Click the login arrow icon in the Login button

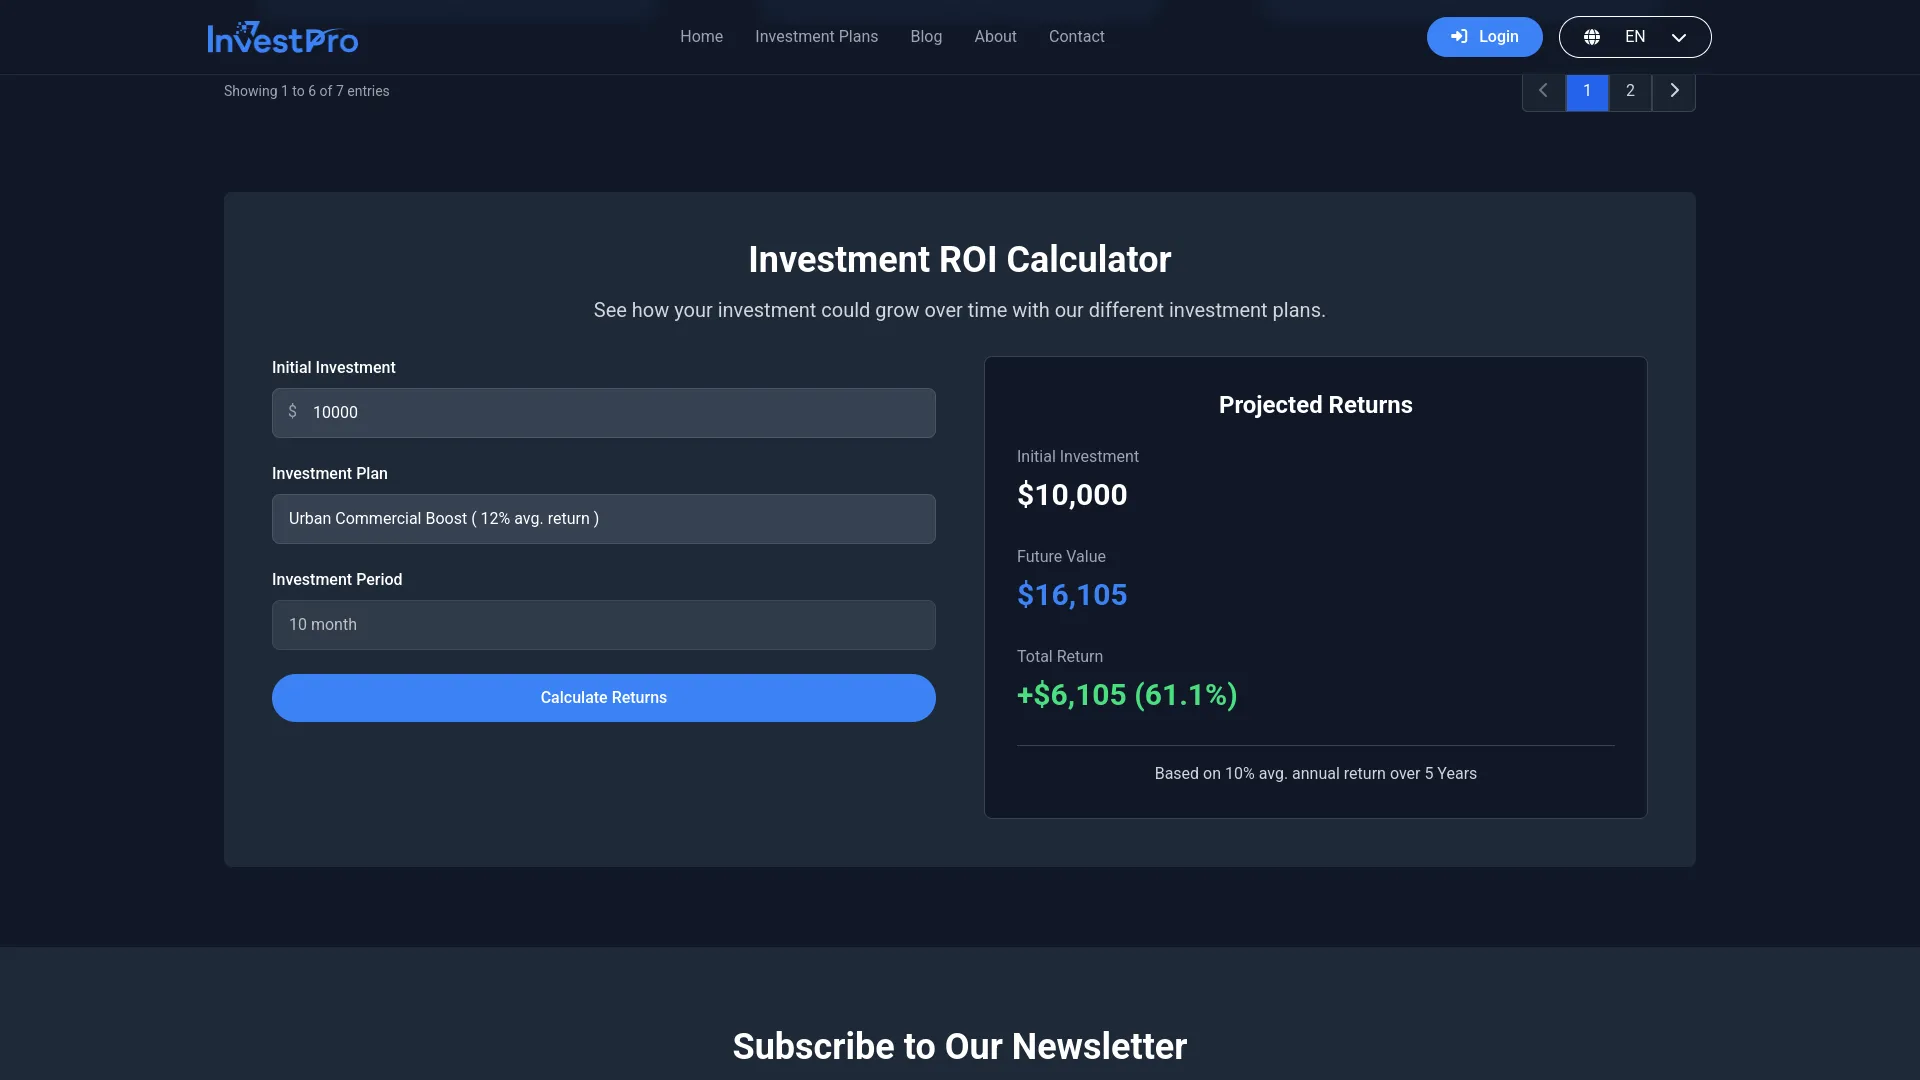click(1460, 36)
